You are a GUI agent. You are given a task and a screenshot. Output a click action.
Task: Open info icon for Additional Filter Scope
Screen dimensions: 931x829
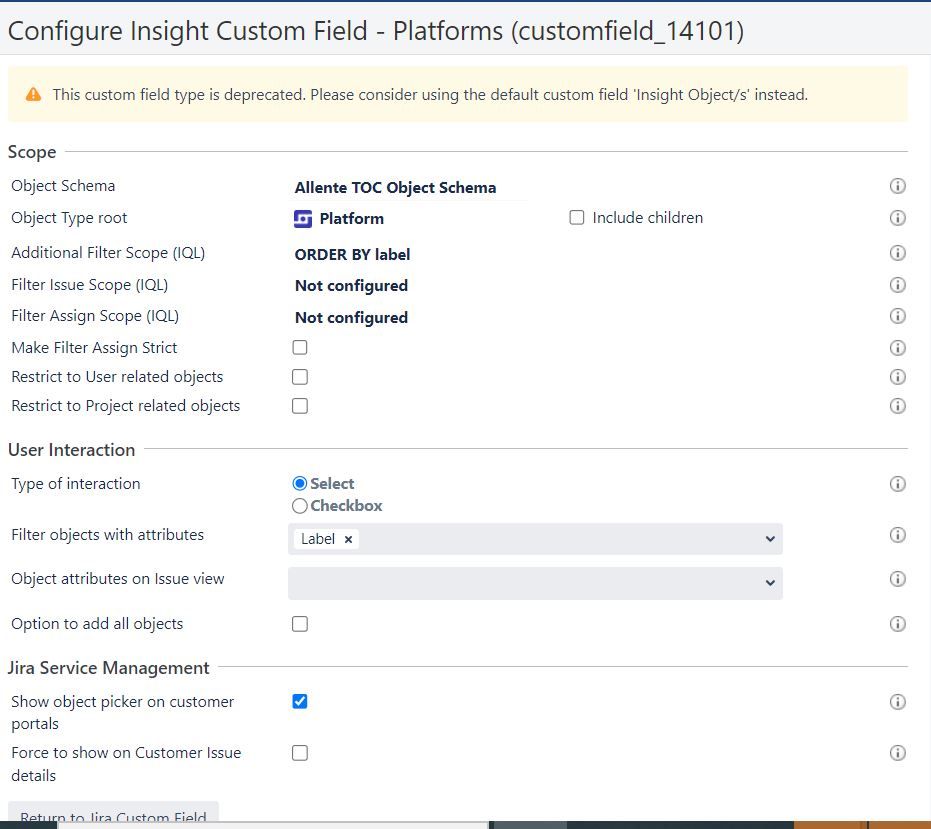coord(897,253)
